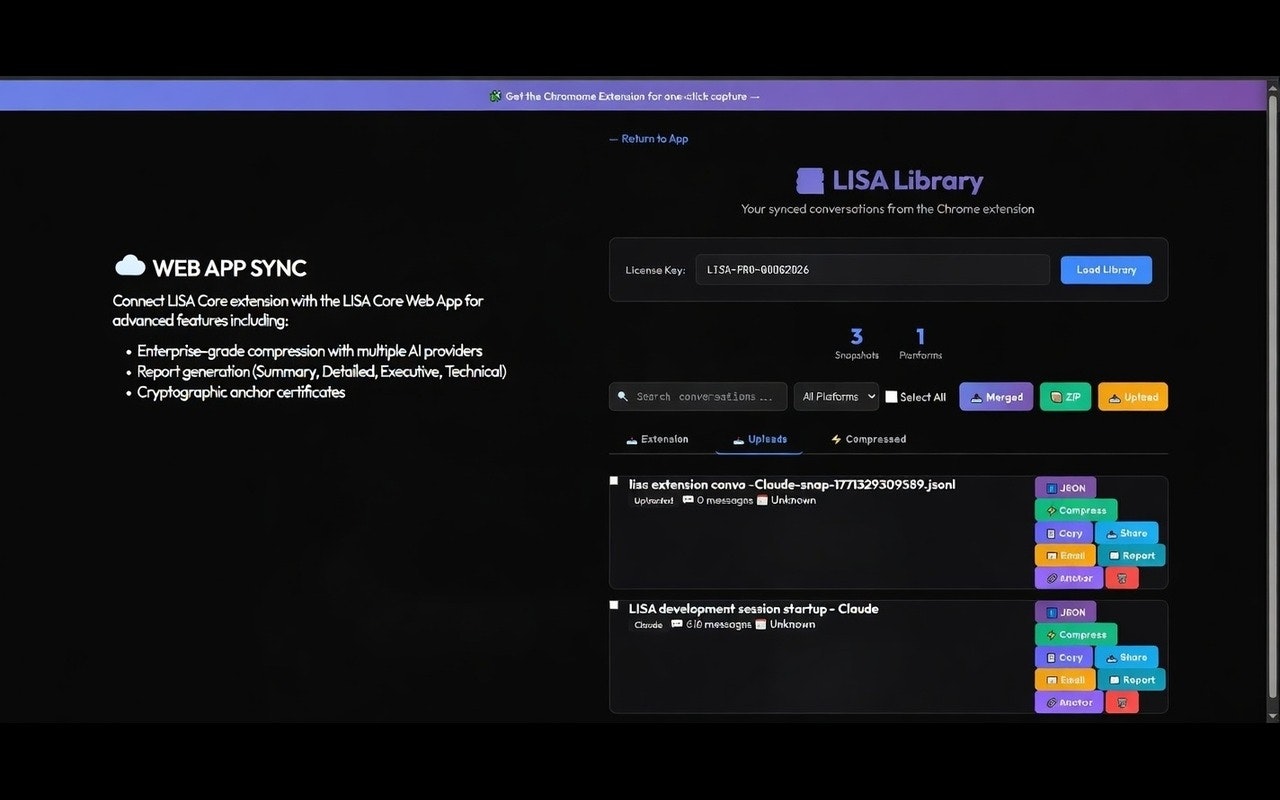Screen dimensions: 1280x800
Task: Open the Compressed tab
Action: [x=868, y=439]
